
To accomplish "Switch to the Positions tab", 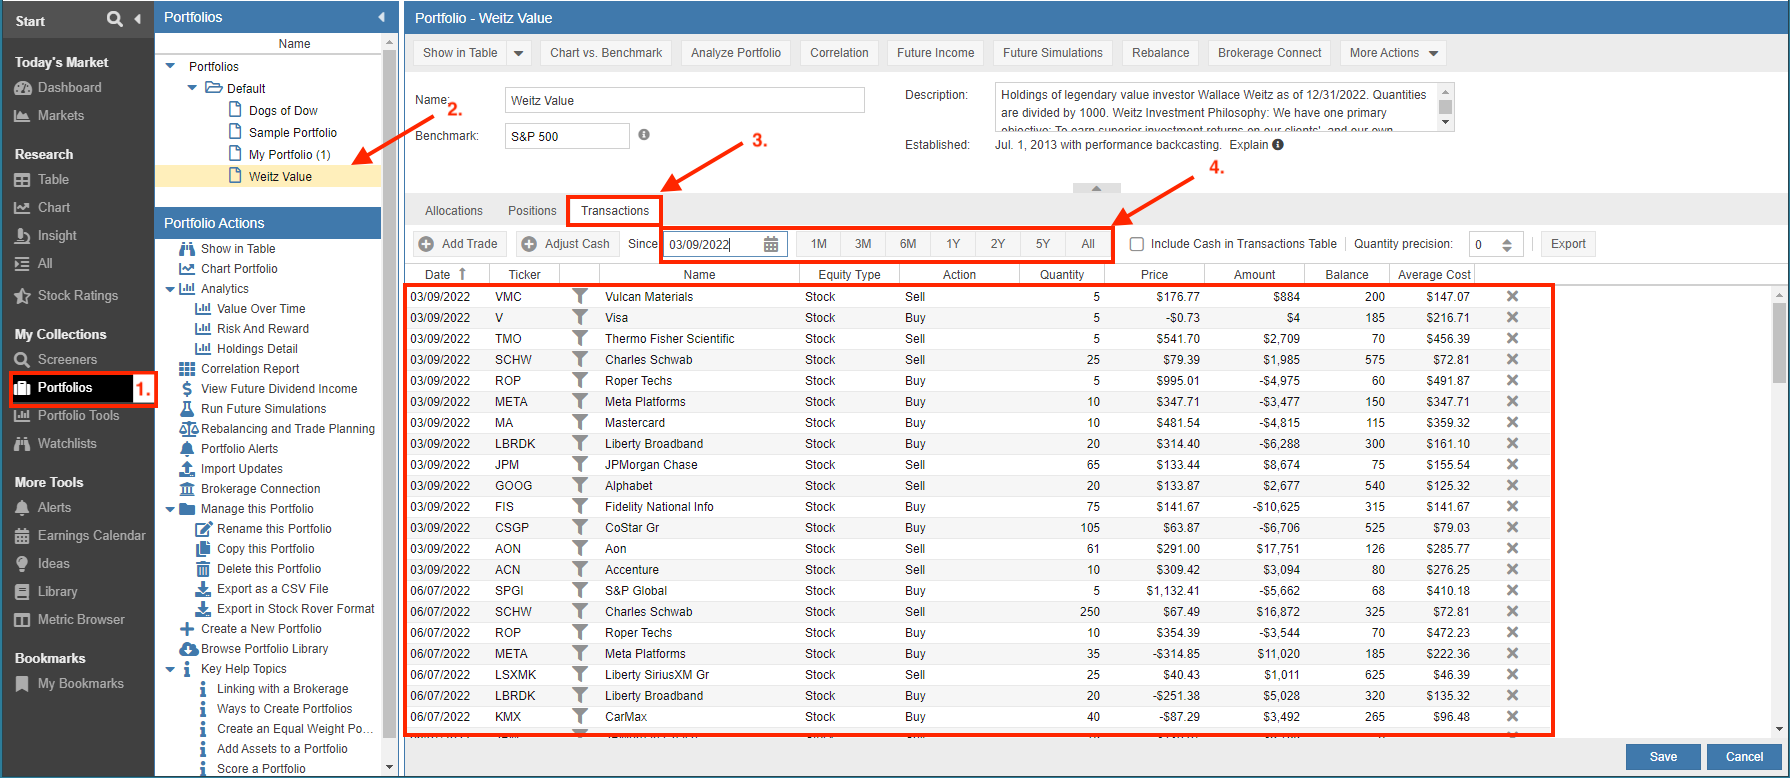I will [x=532, y=211].
